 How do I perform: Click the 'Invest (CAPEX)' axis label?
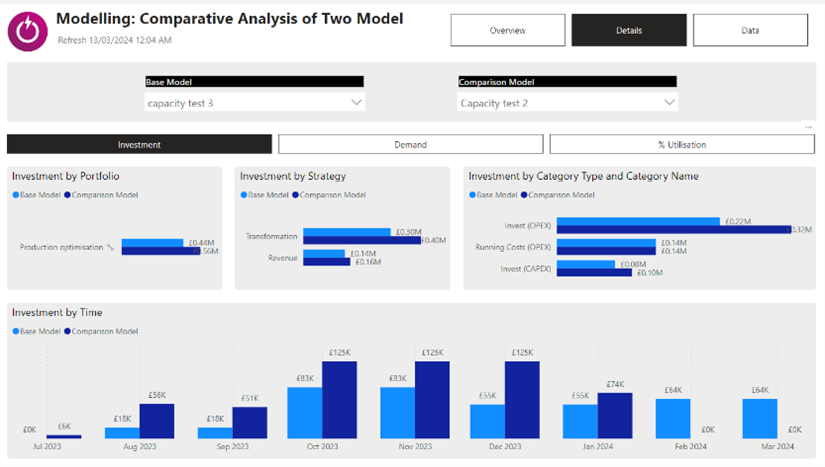coord(526,269)
